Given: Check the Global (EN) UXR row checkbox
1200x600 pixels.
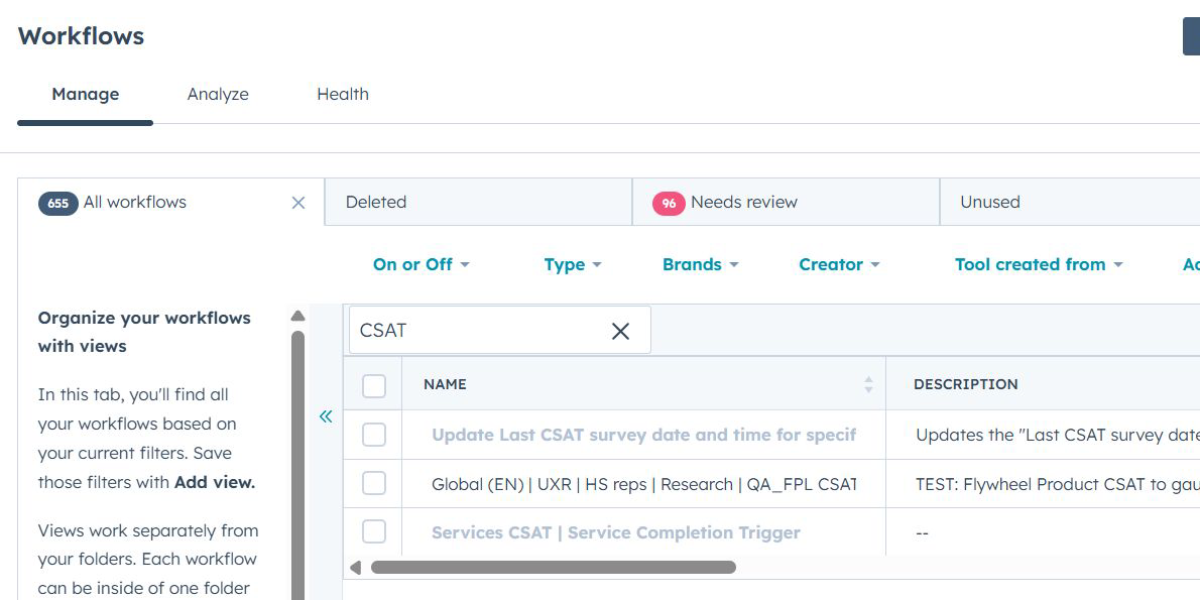Looking at the screenshot, I should coord(374,484).
